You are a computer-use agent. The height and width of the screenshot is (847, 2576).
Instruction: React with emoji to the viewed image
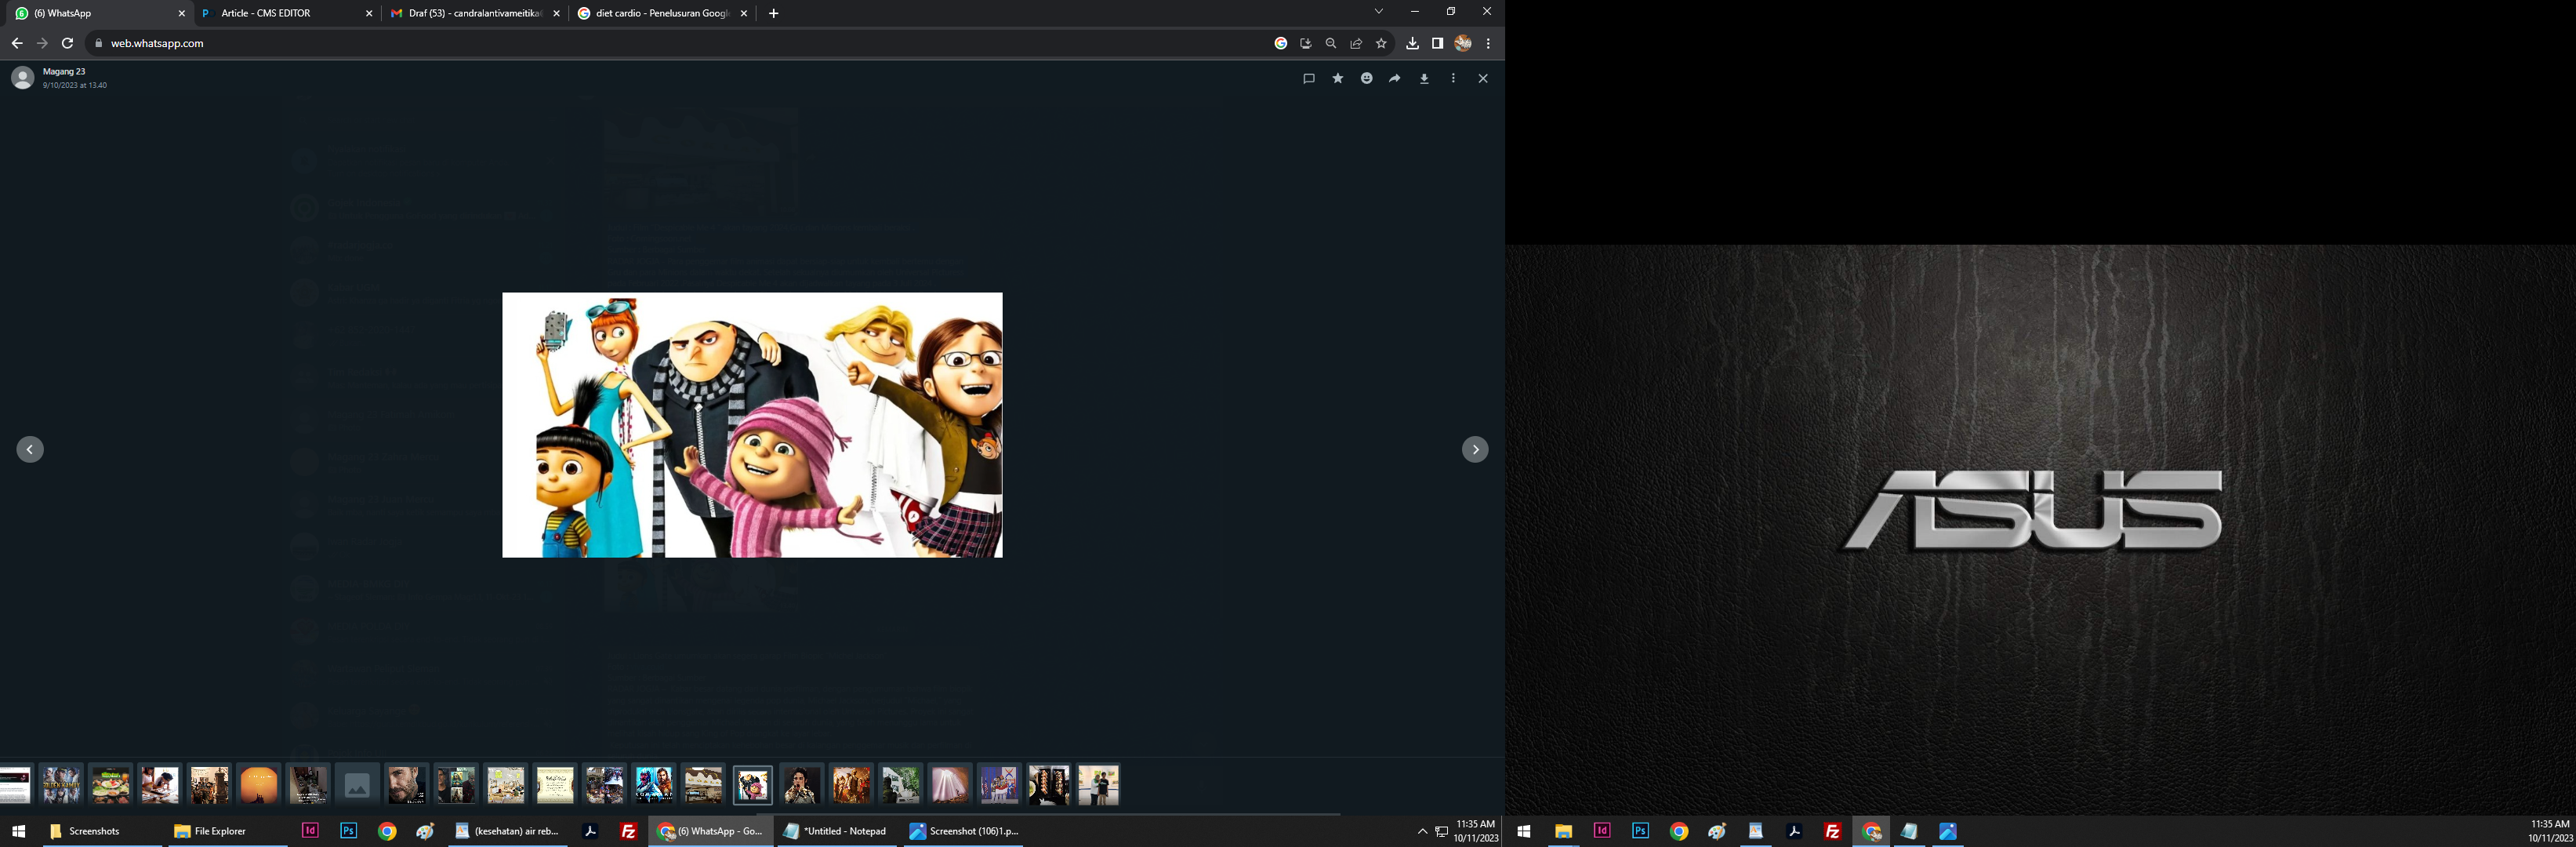(1366, 78)
